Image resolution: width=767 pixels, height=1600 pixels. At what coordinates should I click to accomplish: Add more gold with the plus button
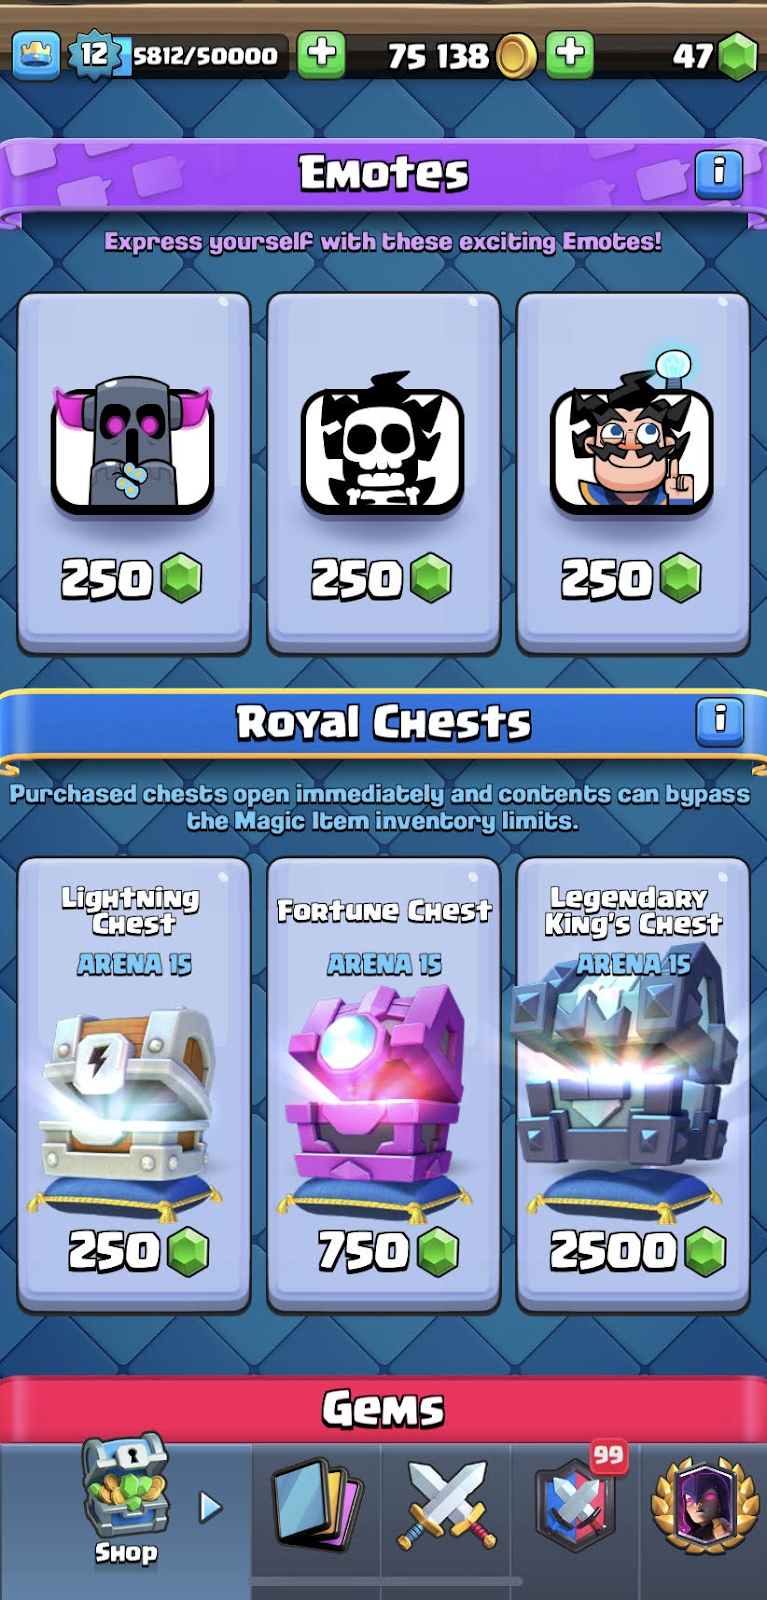pos(570,54)
